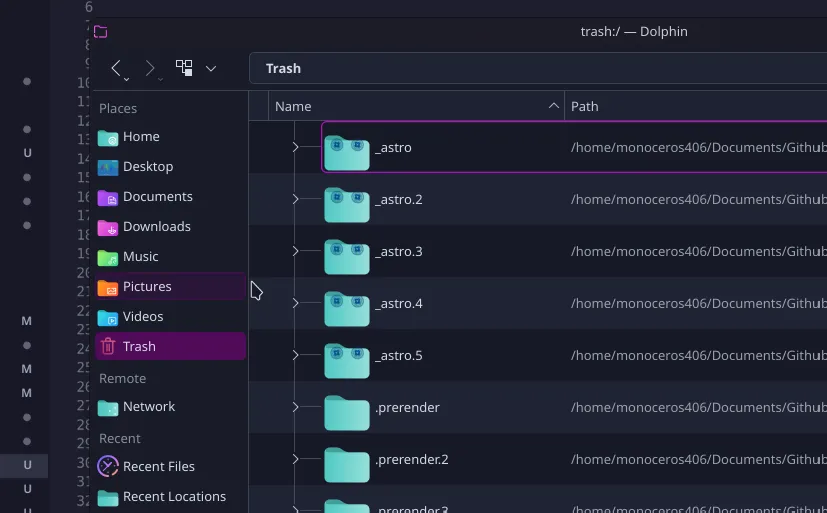Viewport: 827px width, 513px height.
Task: Select the _astro.5 folder icon
Action: click(347, 361)
